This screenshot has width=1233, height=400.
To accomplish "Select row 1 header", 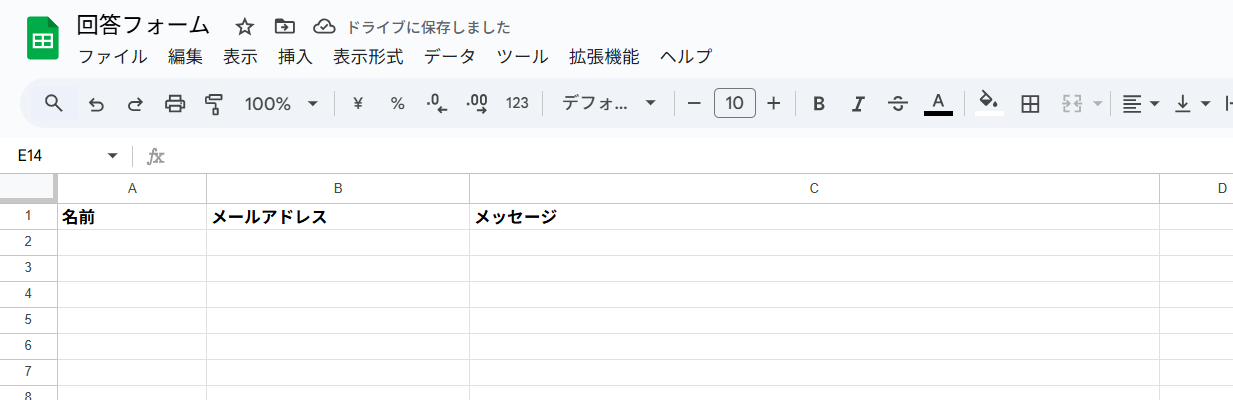I will (28, 216).
